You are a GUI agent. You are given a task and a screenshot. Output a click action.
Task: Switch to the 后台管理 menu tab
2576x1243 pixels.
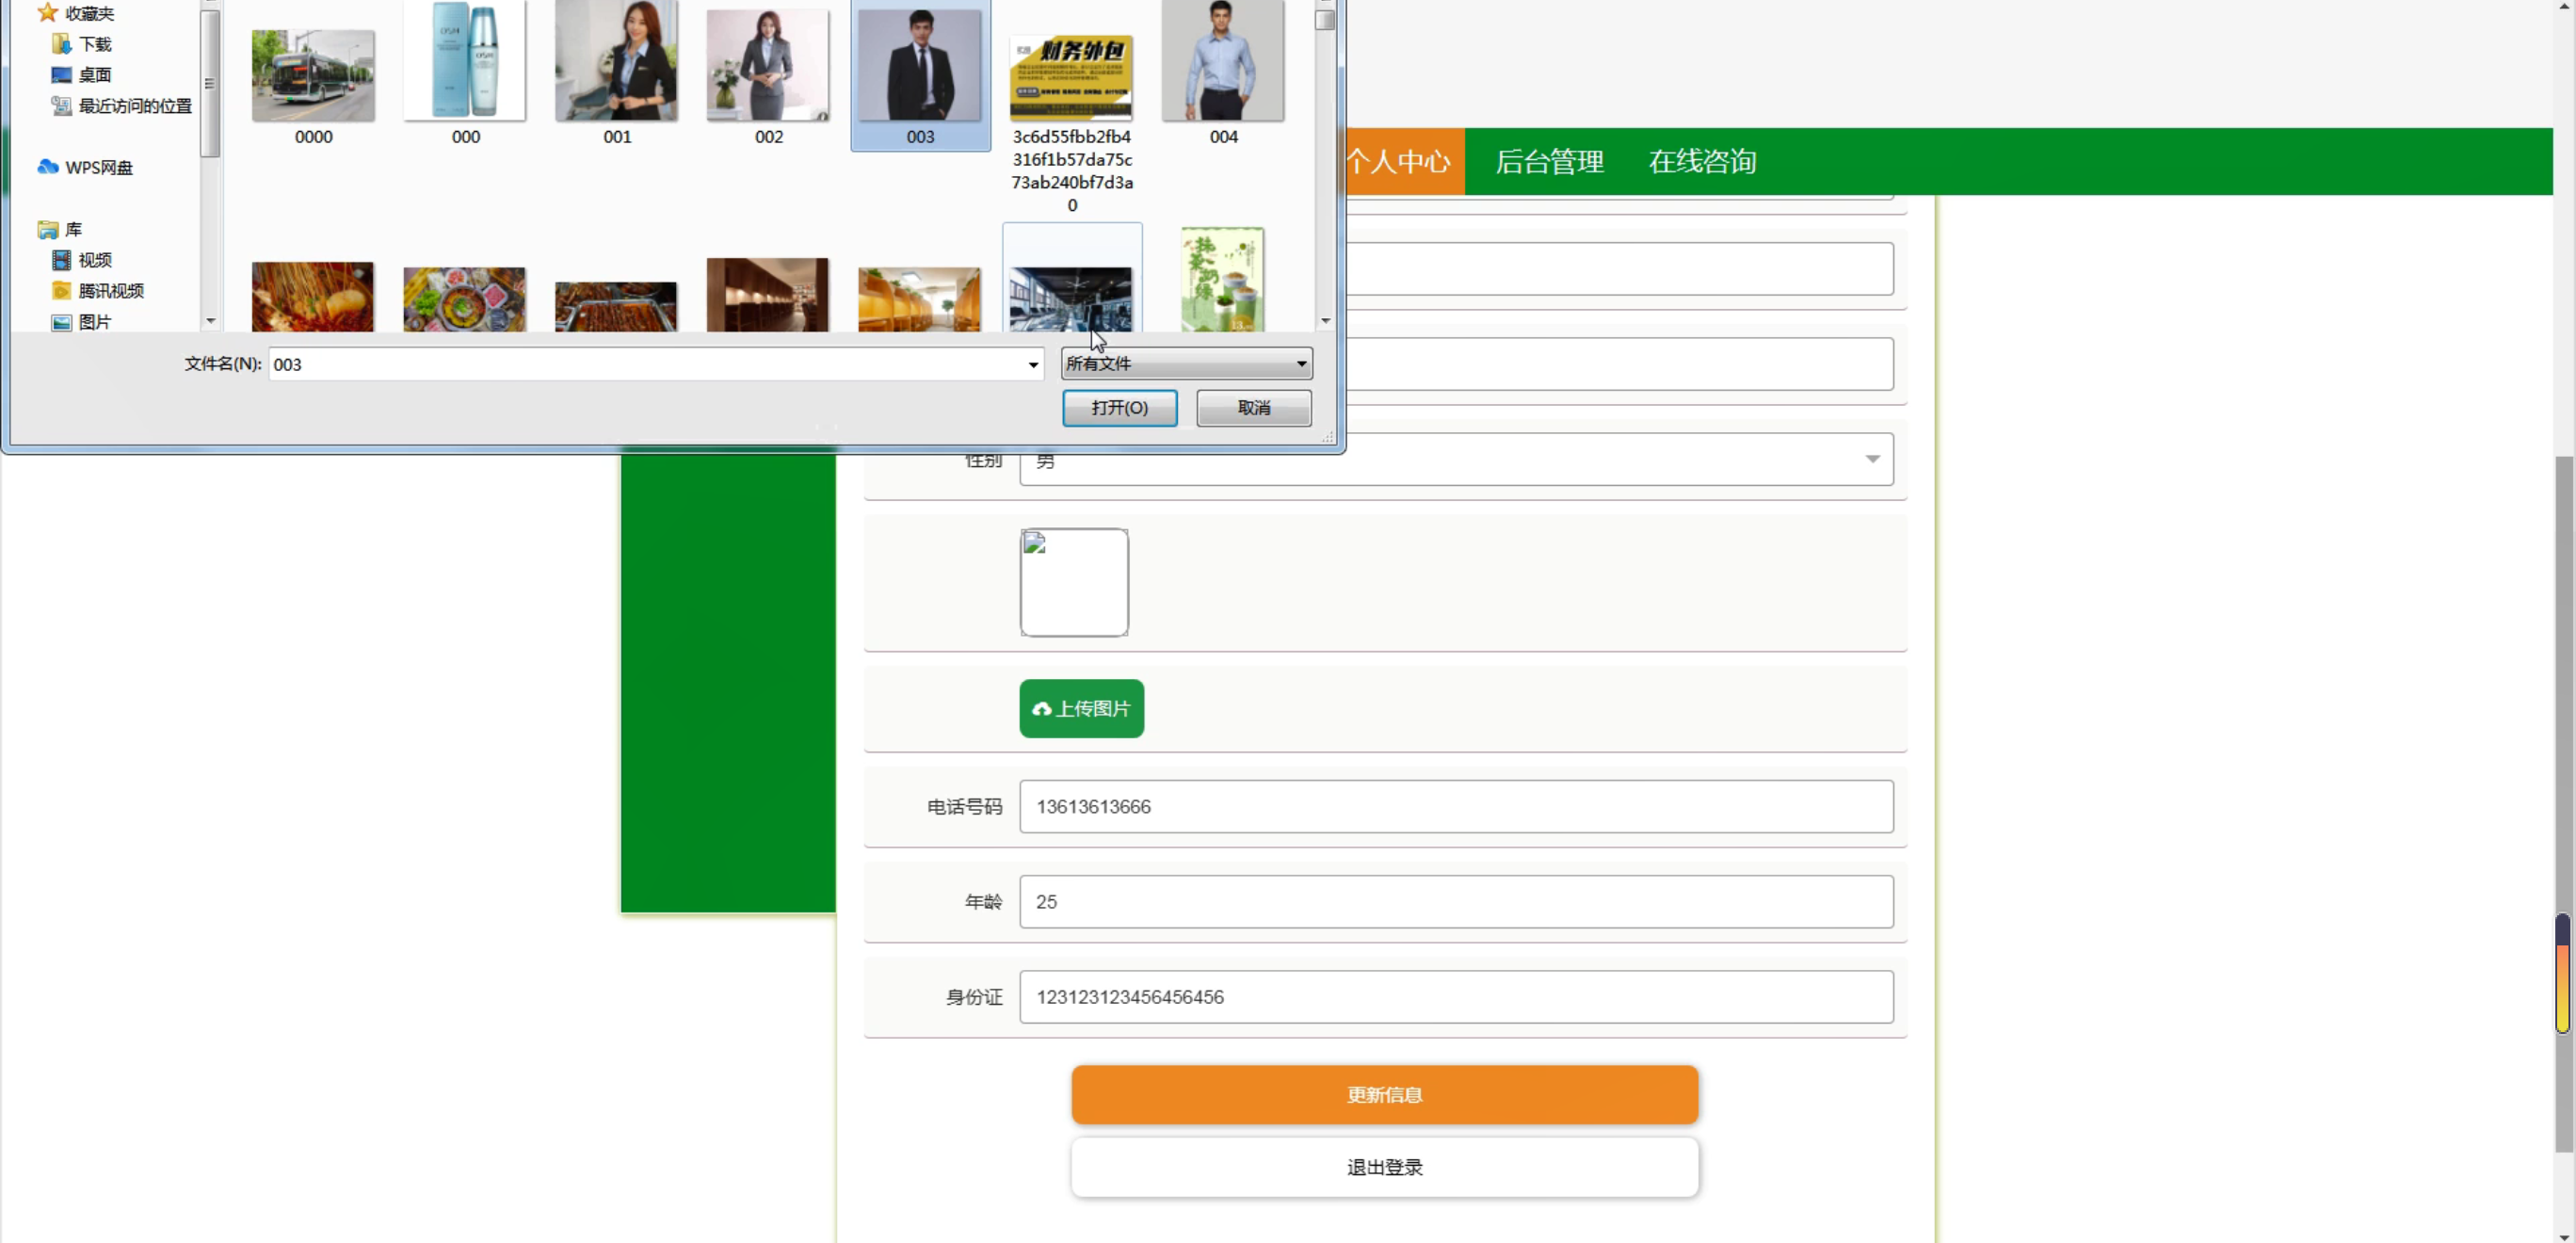point(1549,162)
